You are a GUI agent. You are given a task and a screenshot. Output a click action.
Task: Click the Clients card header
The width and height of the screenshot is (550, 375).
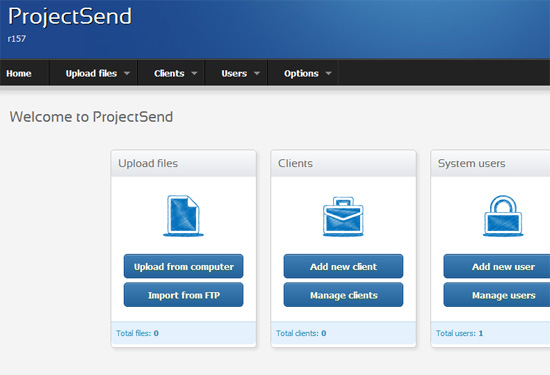click(x=343, y=163)
